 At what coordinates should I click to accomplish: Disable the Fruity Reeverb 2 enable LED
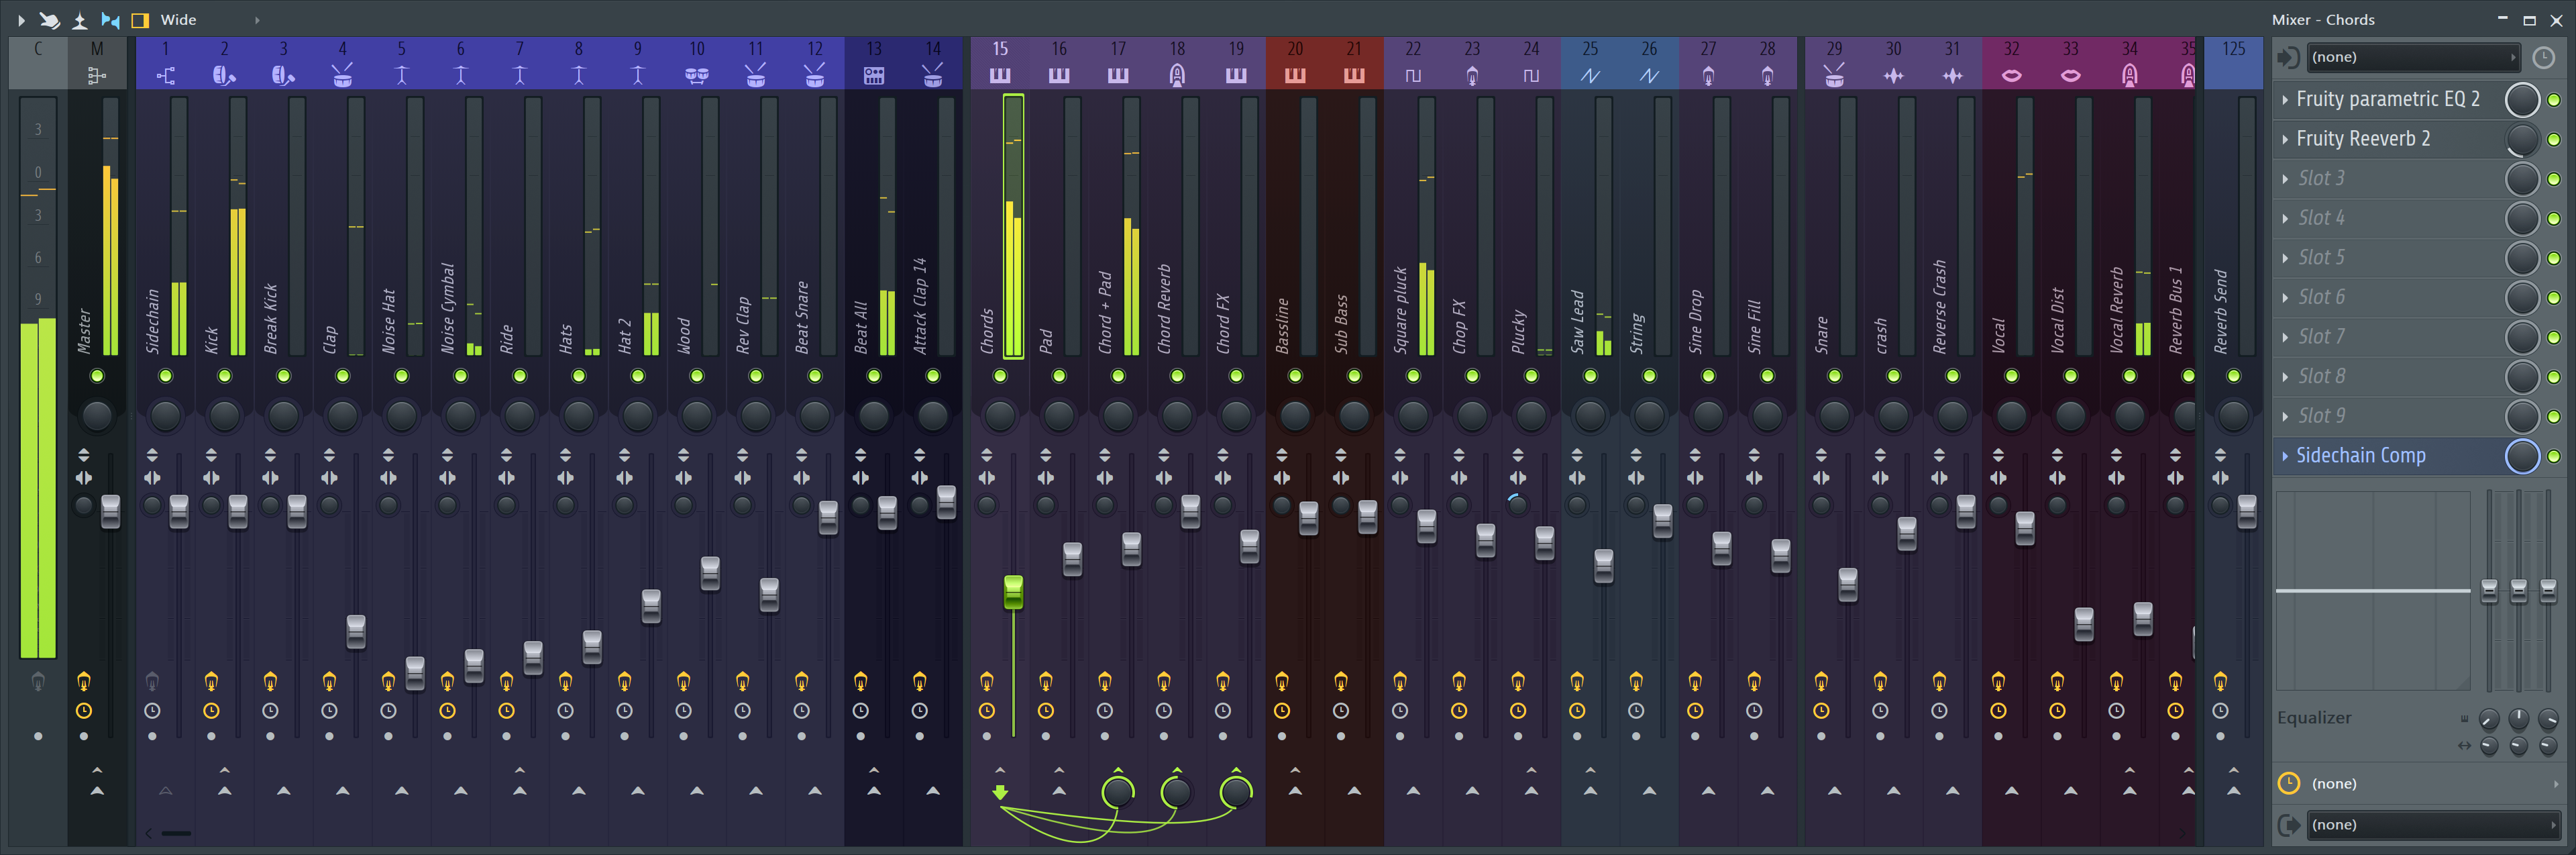click(x=2553, y=139)
